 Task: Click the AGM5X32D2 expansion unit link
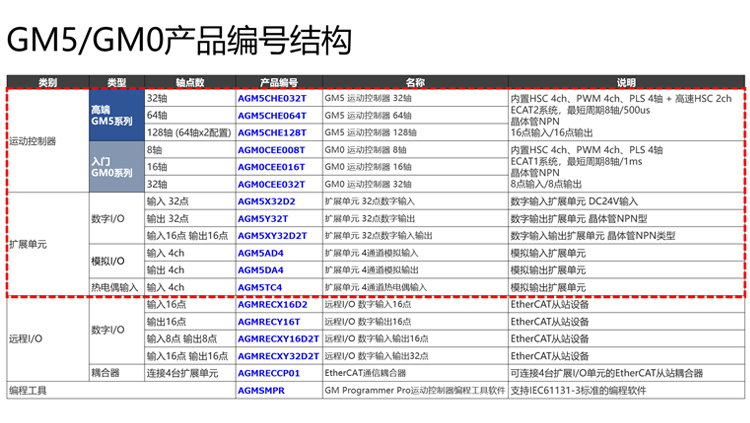266,201
